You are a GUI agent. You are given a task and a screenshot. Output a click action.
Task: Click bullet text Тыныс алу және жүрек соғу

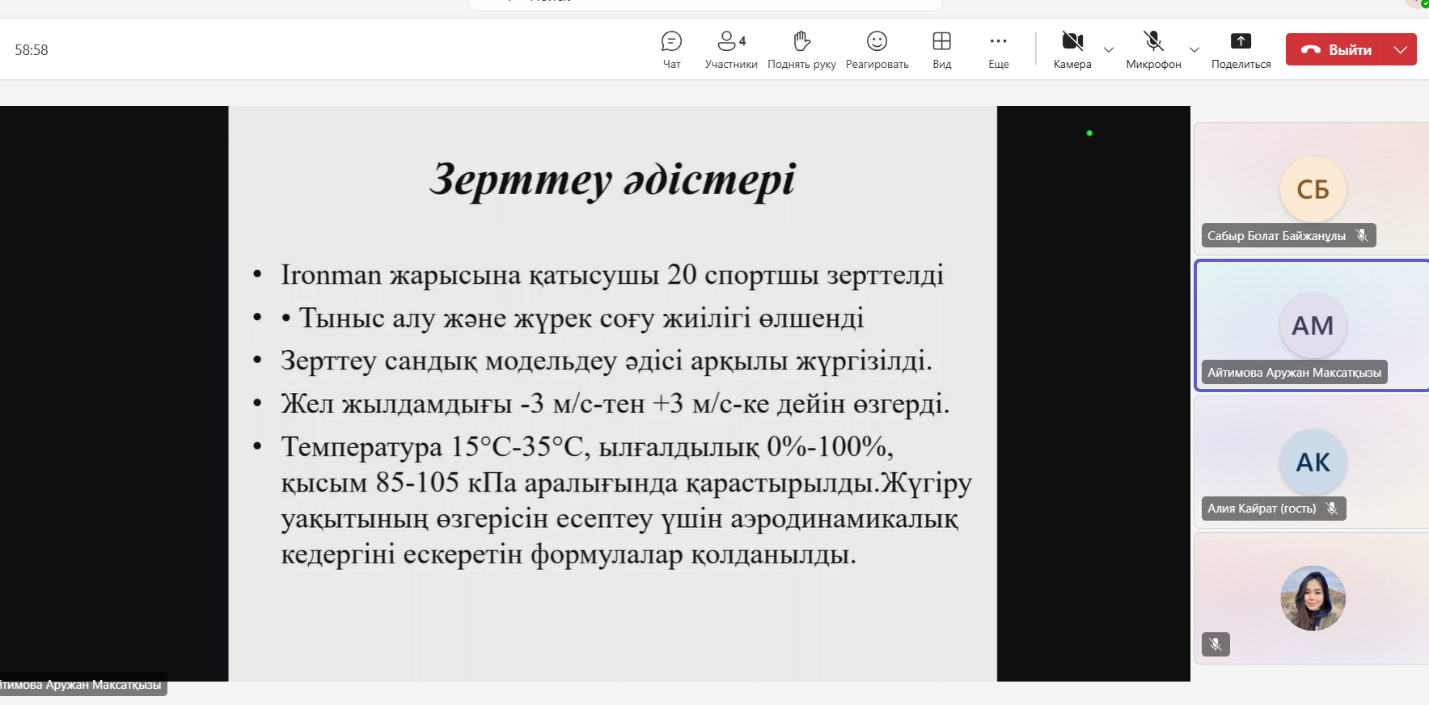582,319
